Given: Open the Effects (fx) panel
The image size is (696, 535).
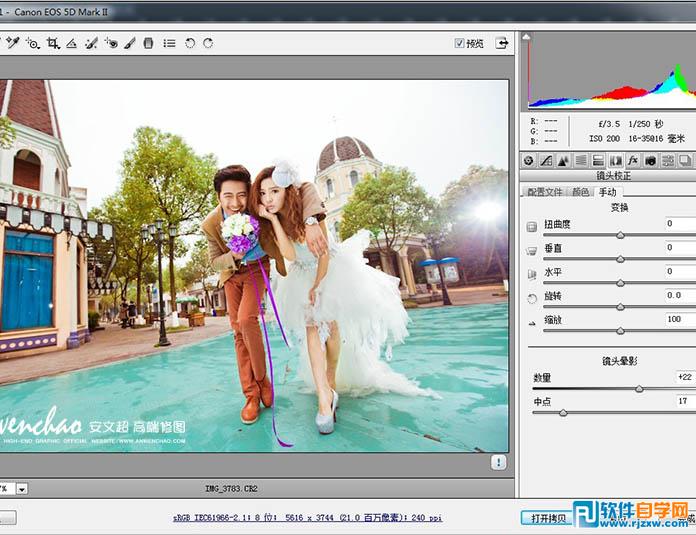Looking at the screenshot, I should point(633,160).
